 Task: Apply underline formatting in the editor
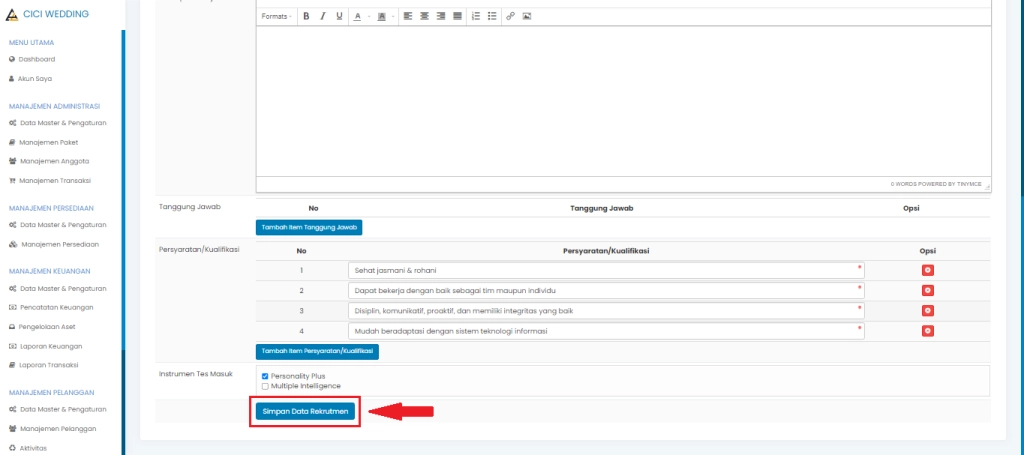pyautogui.click(x=340, y=17)
